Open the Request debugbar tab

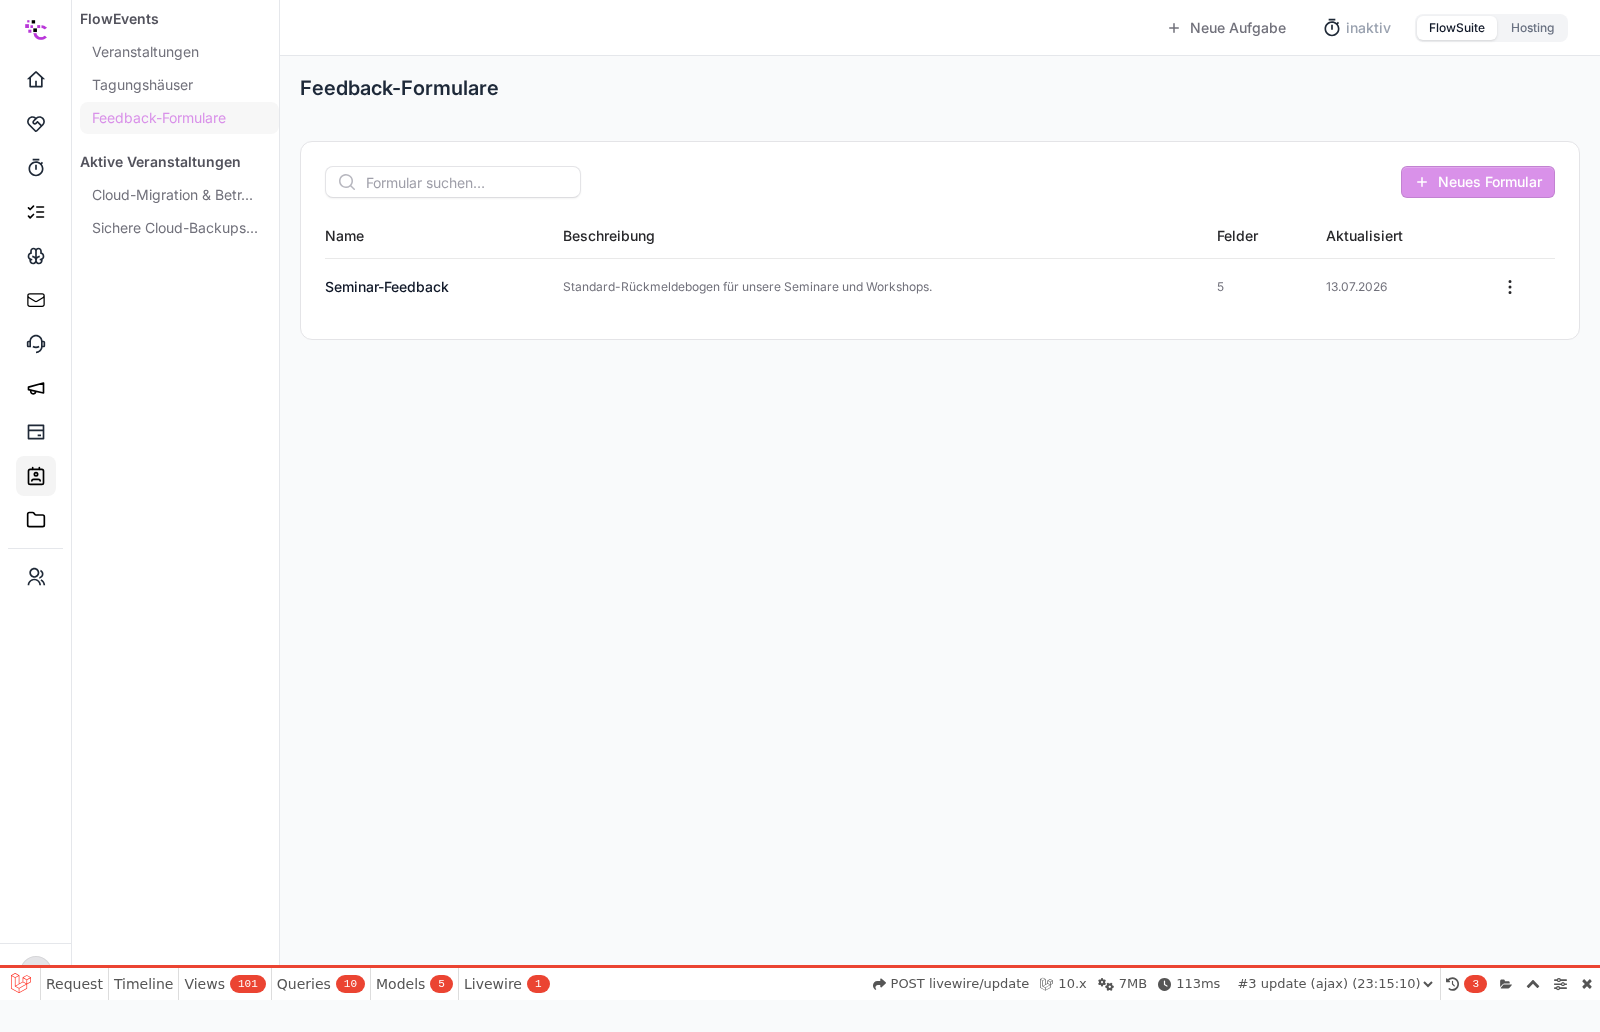point(74,984)
